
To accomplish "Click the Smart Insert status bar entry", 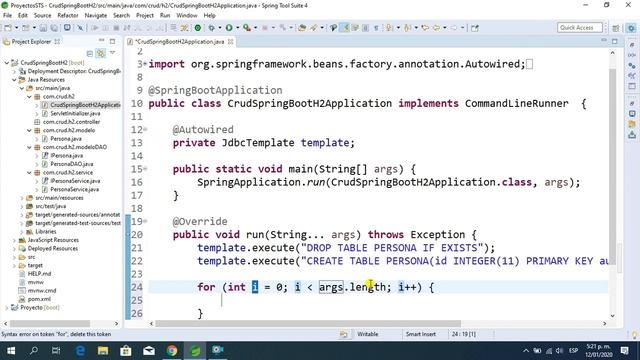I will click(420, 334).
